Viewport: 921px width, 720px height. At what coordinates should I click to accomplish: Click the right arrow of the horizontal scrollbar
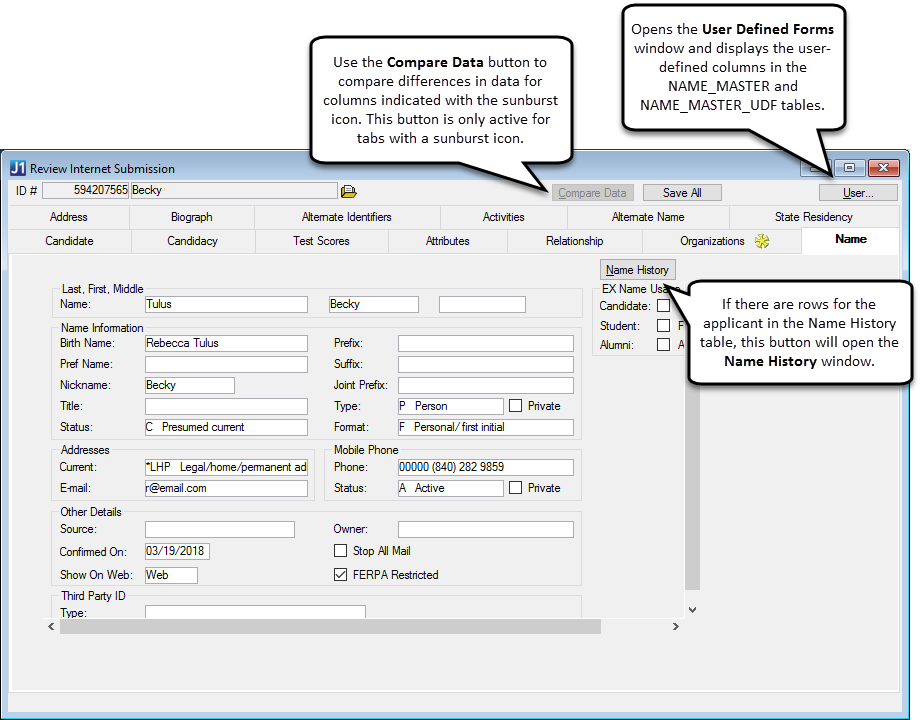click(675, 627)
